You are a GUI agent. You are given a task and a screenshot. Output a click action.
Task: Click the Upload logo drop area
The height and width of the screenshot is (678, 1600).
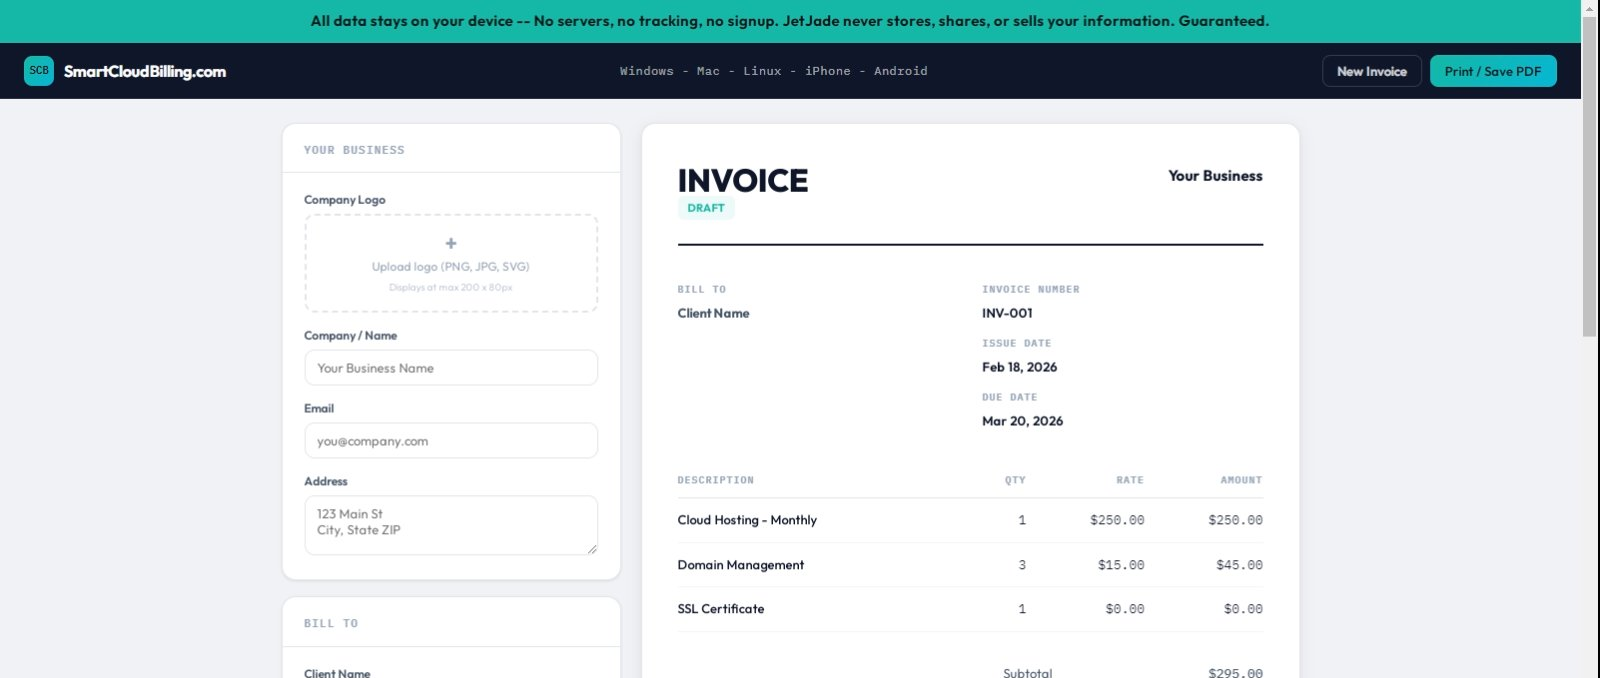[x=451, y=263]
